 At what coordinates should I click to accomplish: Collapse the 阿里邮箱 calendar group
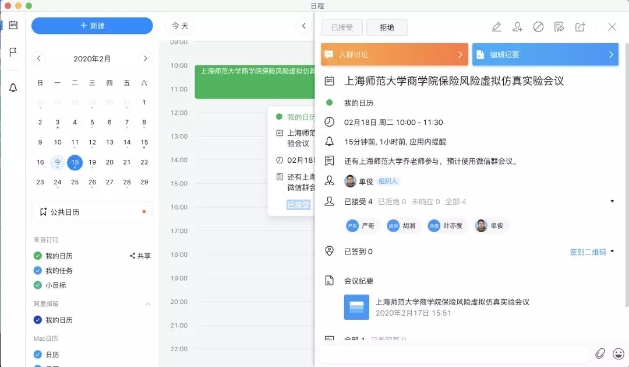point(147,304)
